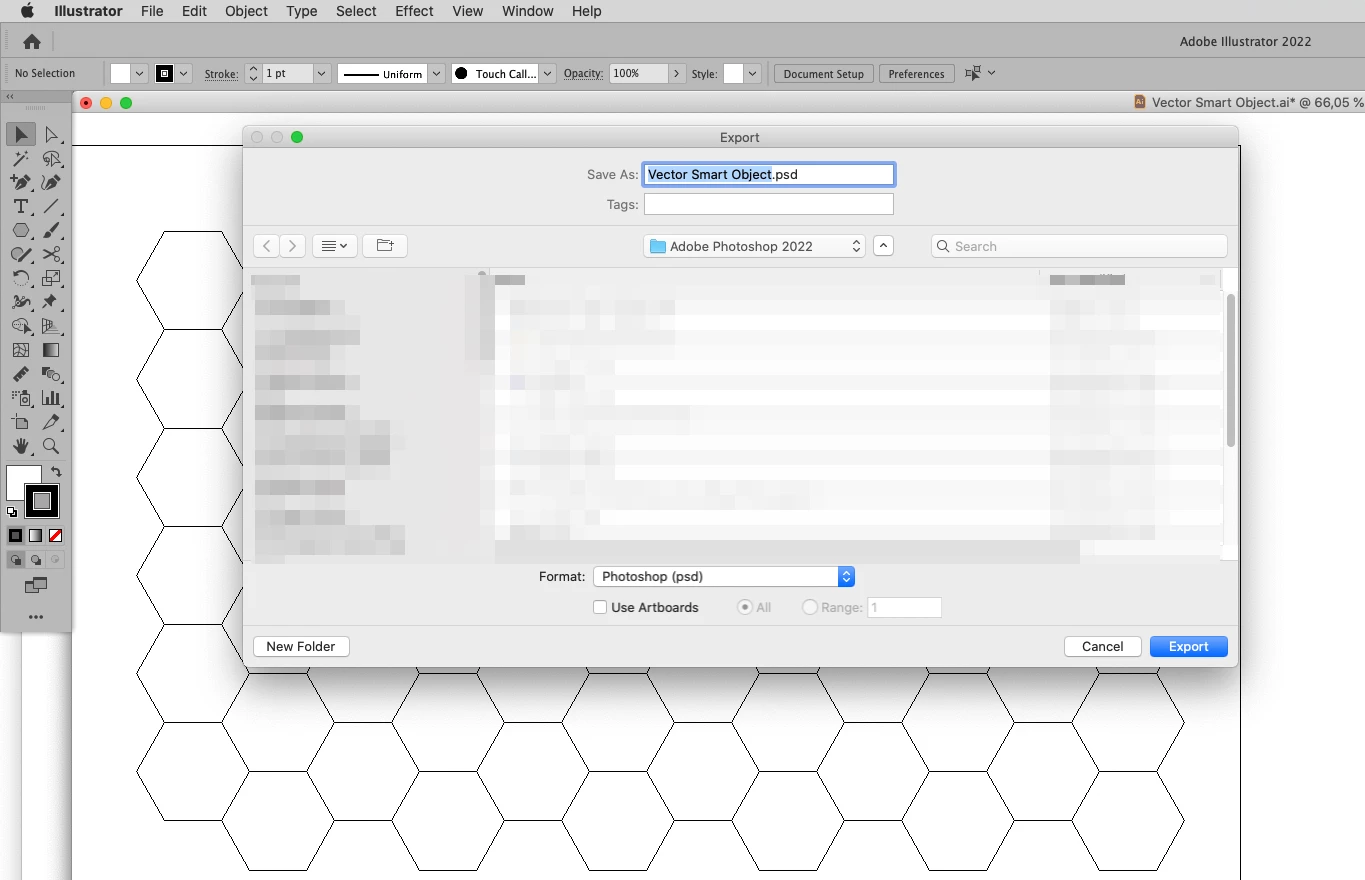Screen dimensions: 1365x880
Task: Open the Edit menu
Action: tap(194, 11)
